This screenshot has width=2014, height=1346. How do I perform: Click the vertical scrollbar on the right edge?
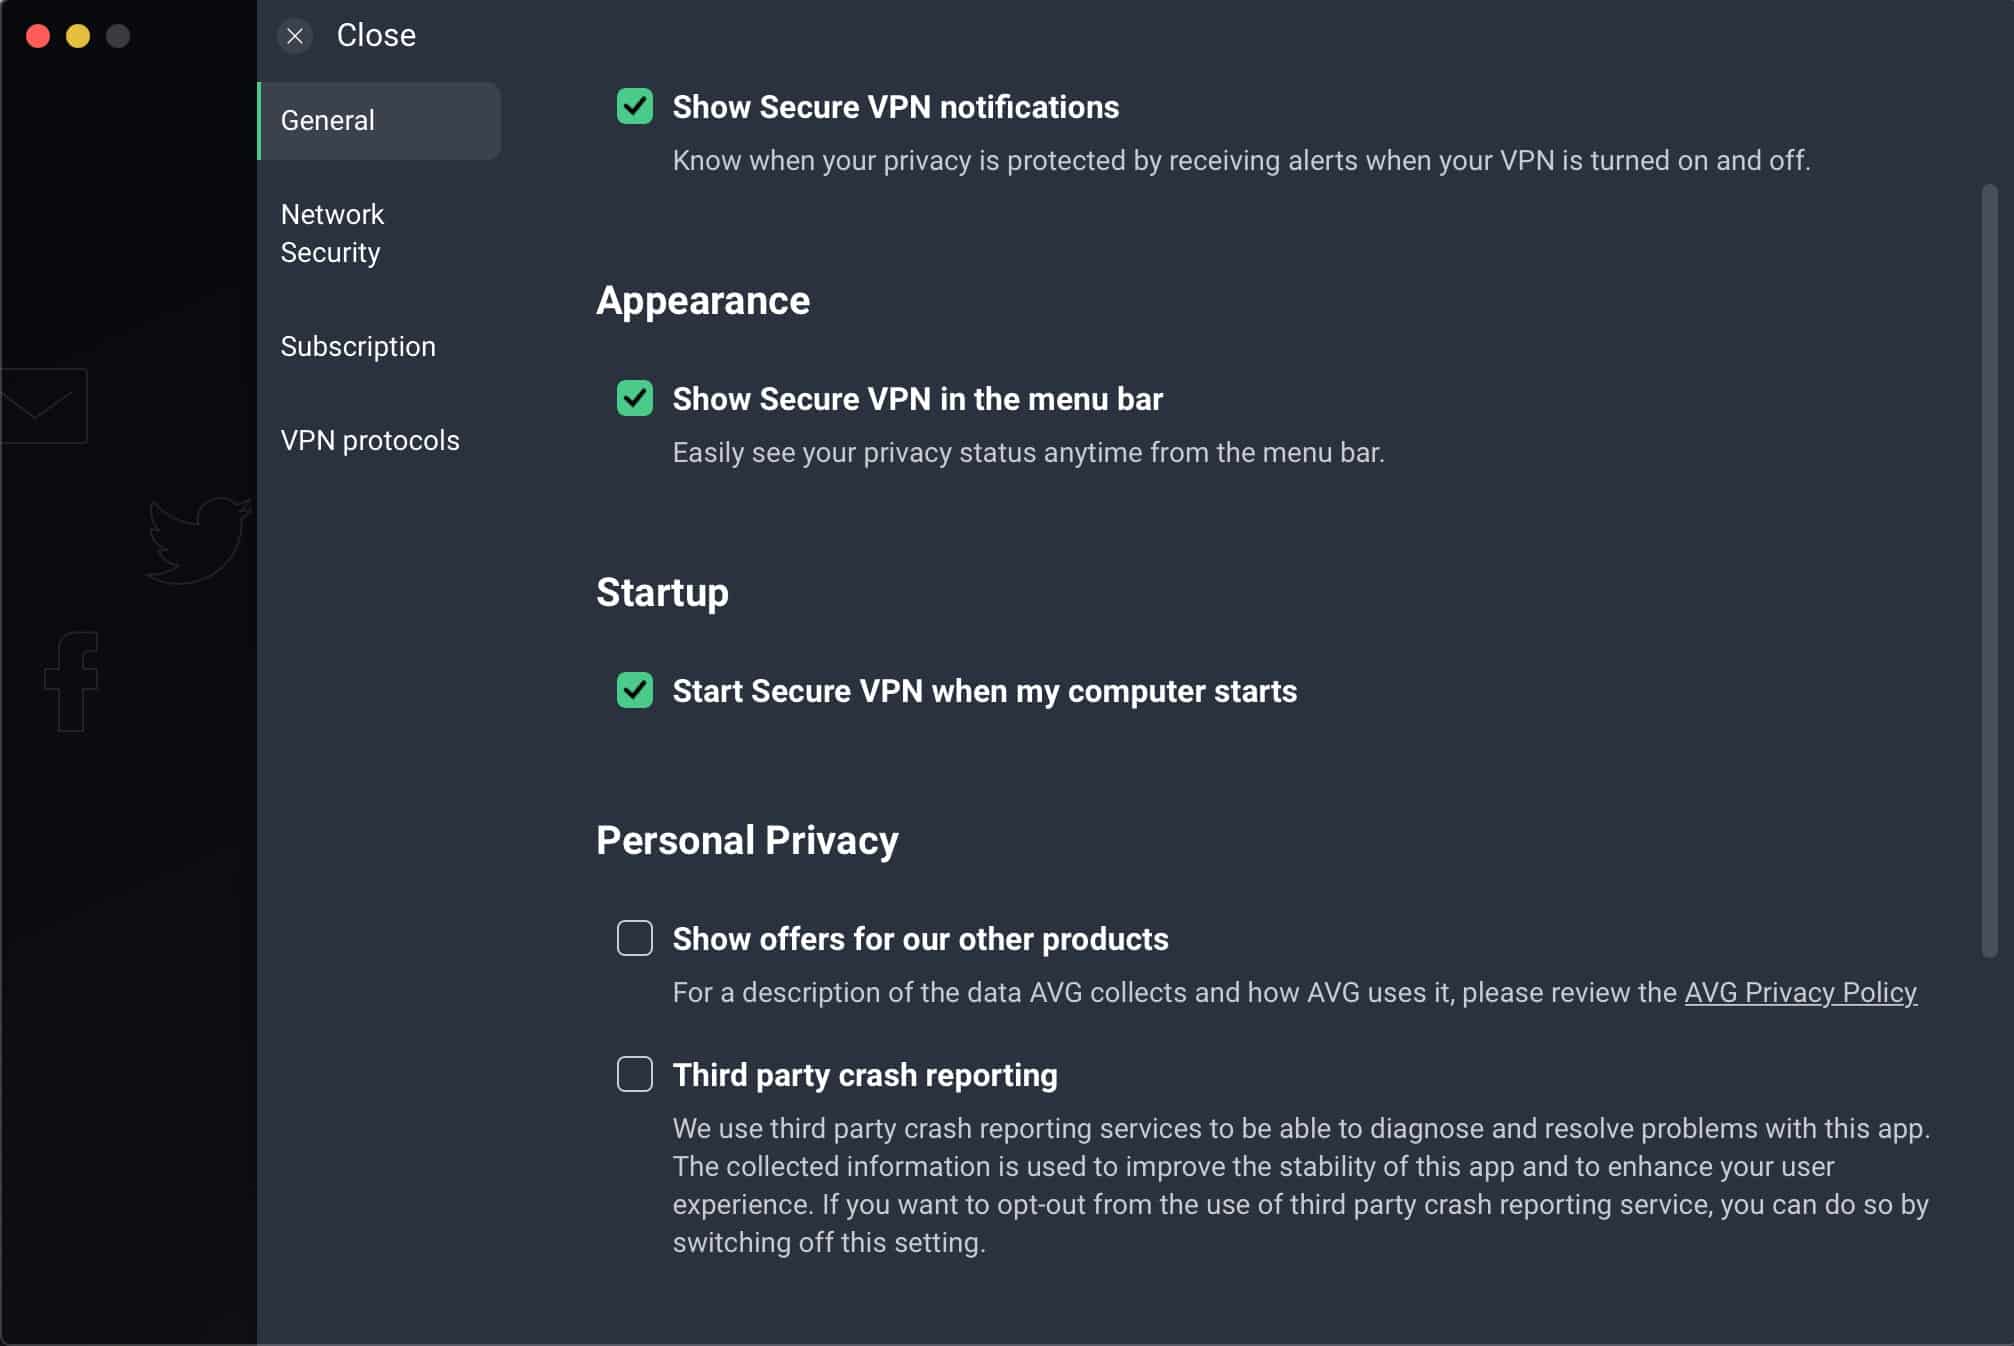pyautogui.click(x=1989, y=570)
